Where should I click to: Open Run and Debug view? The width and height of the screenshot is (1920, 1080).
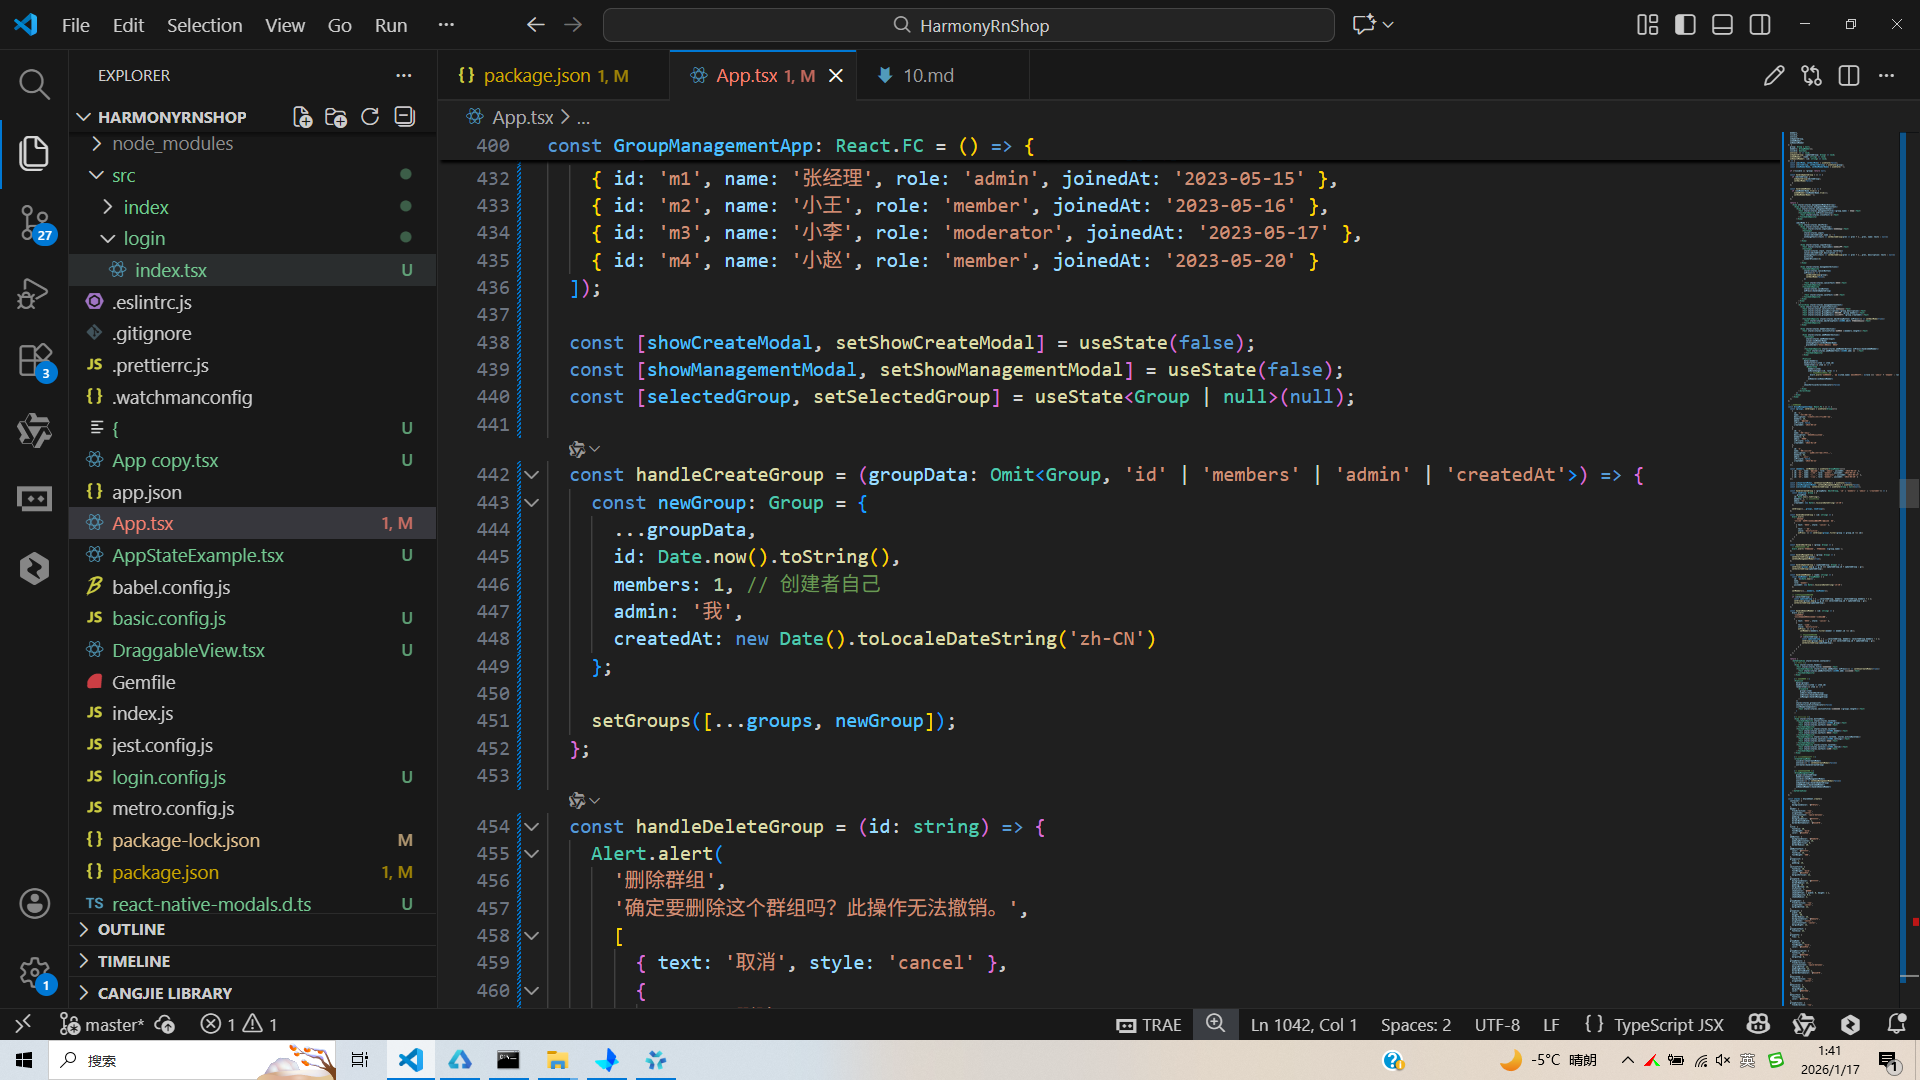coord(34,293)
